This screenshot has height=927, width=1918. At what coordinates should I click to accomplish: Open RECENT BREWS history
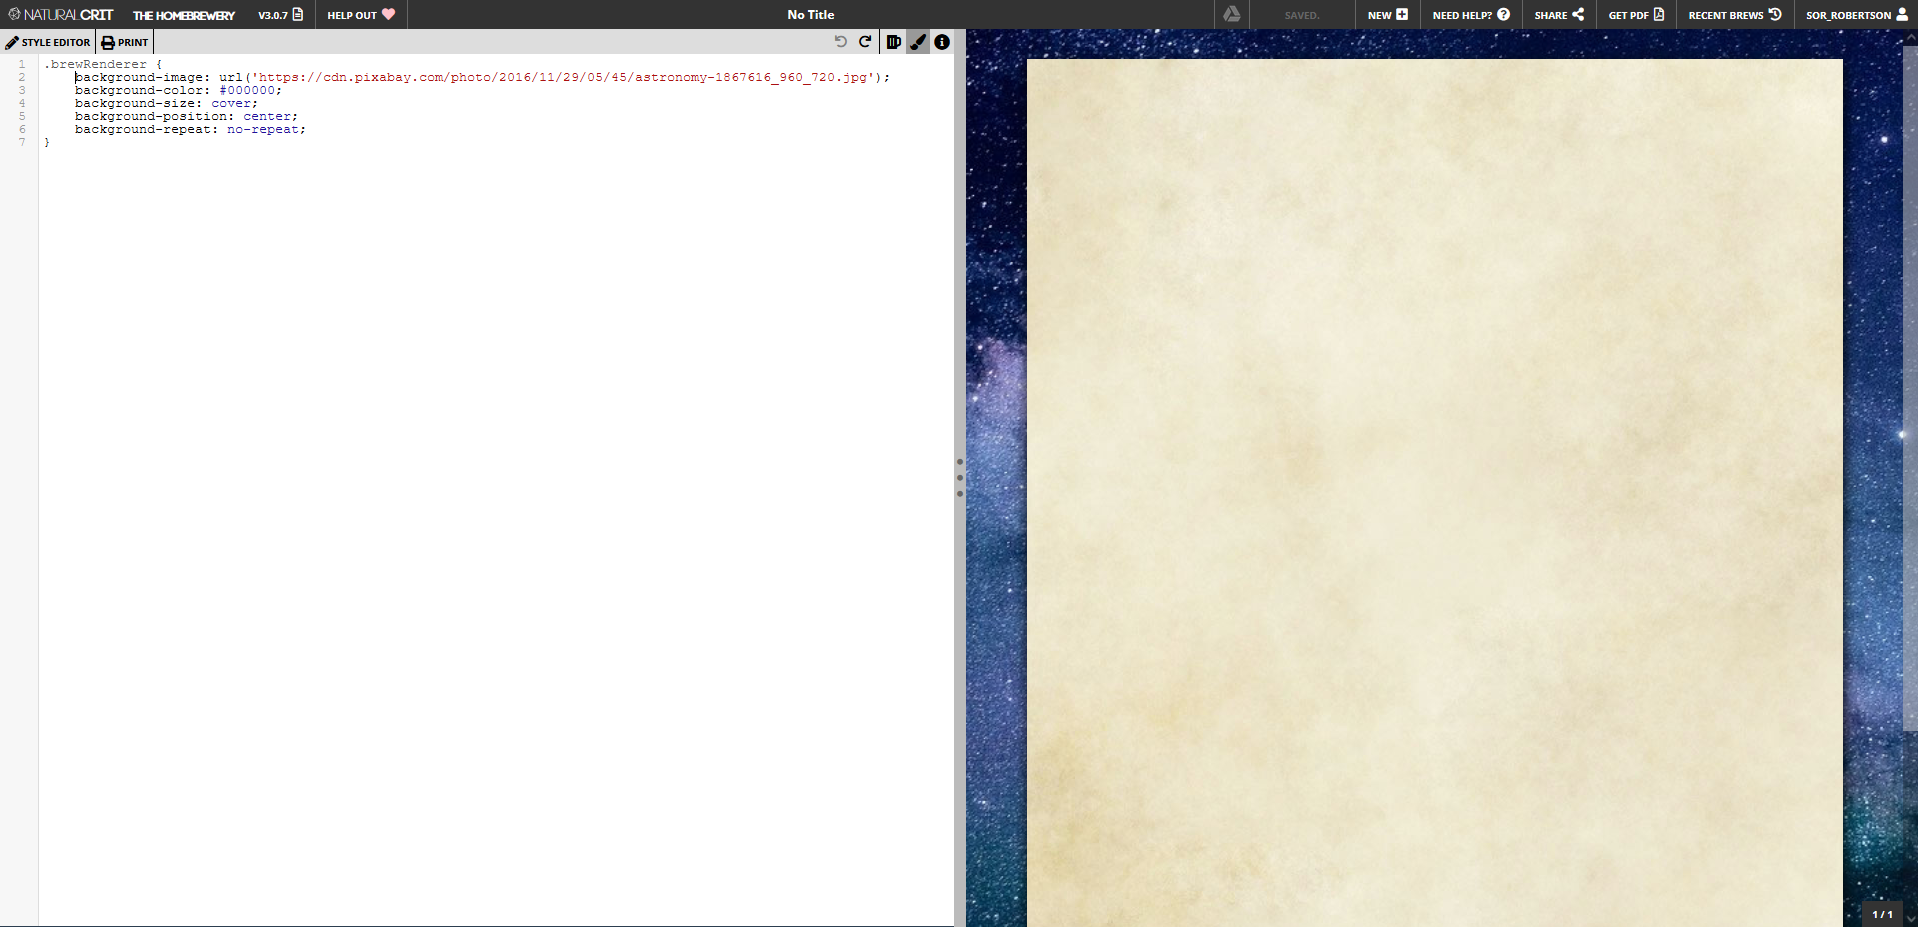(1734, 14)
